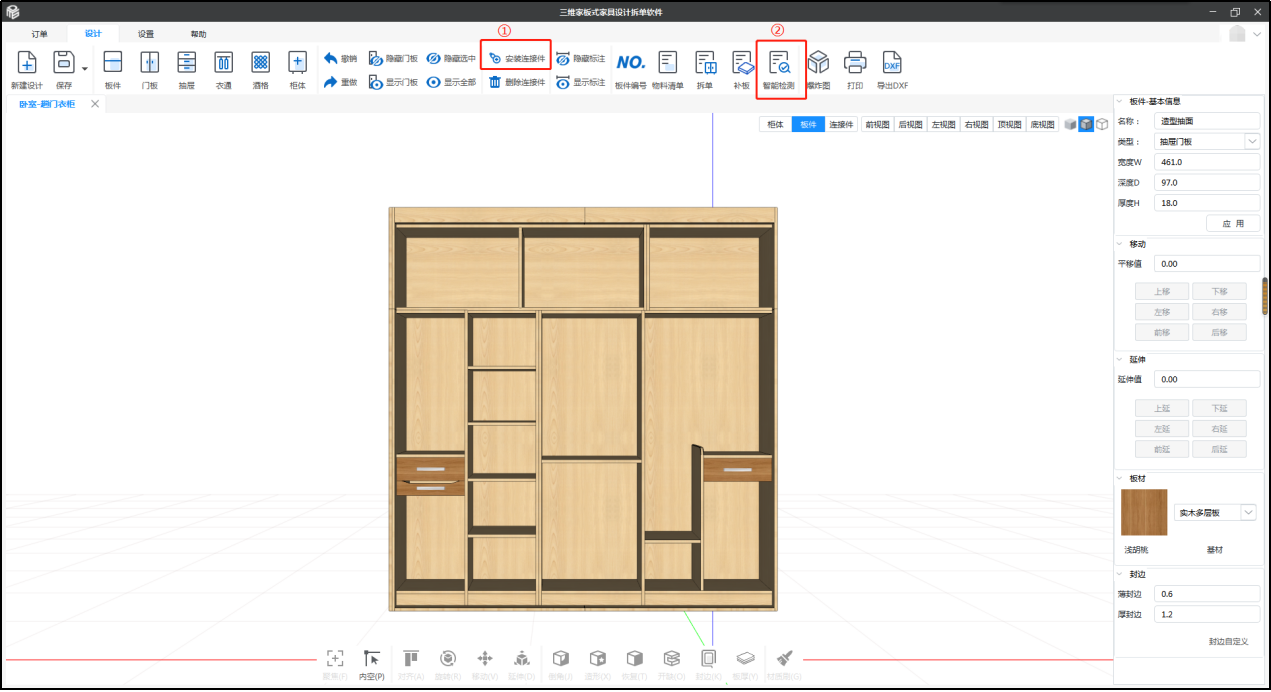Click the 聚焦(F) focus tool

pos(335,663)
